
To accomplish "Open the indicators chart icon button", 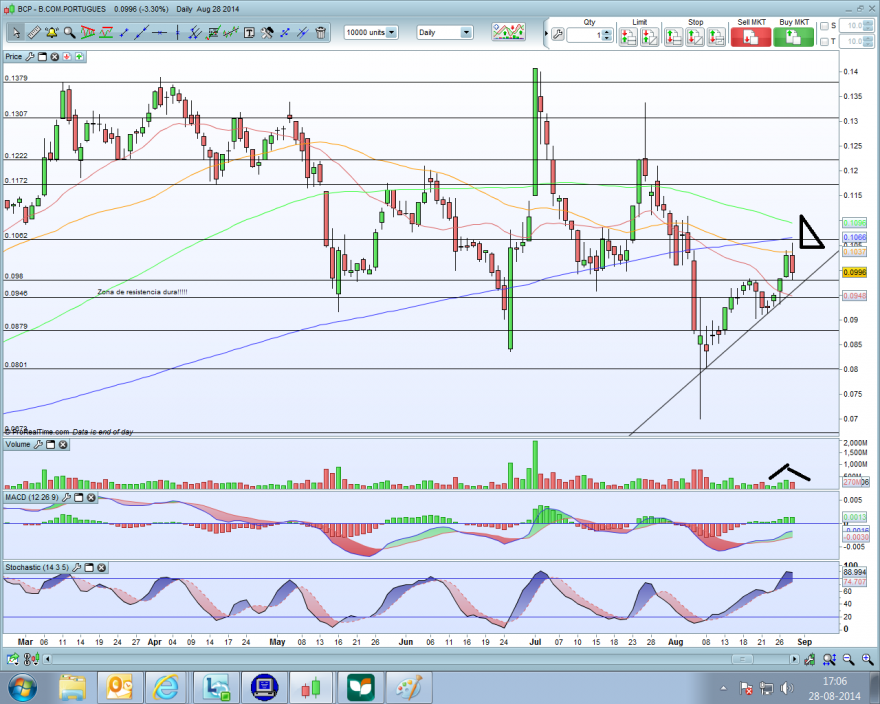I will [508, 32].
